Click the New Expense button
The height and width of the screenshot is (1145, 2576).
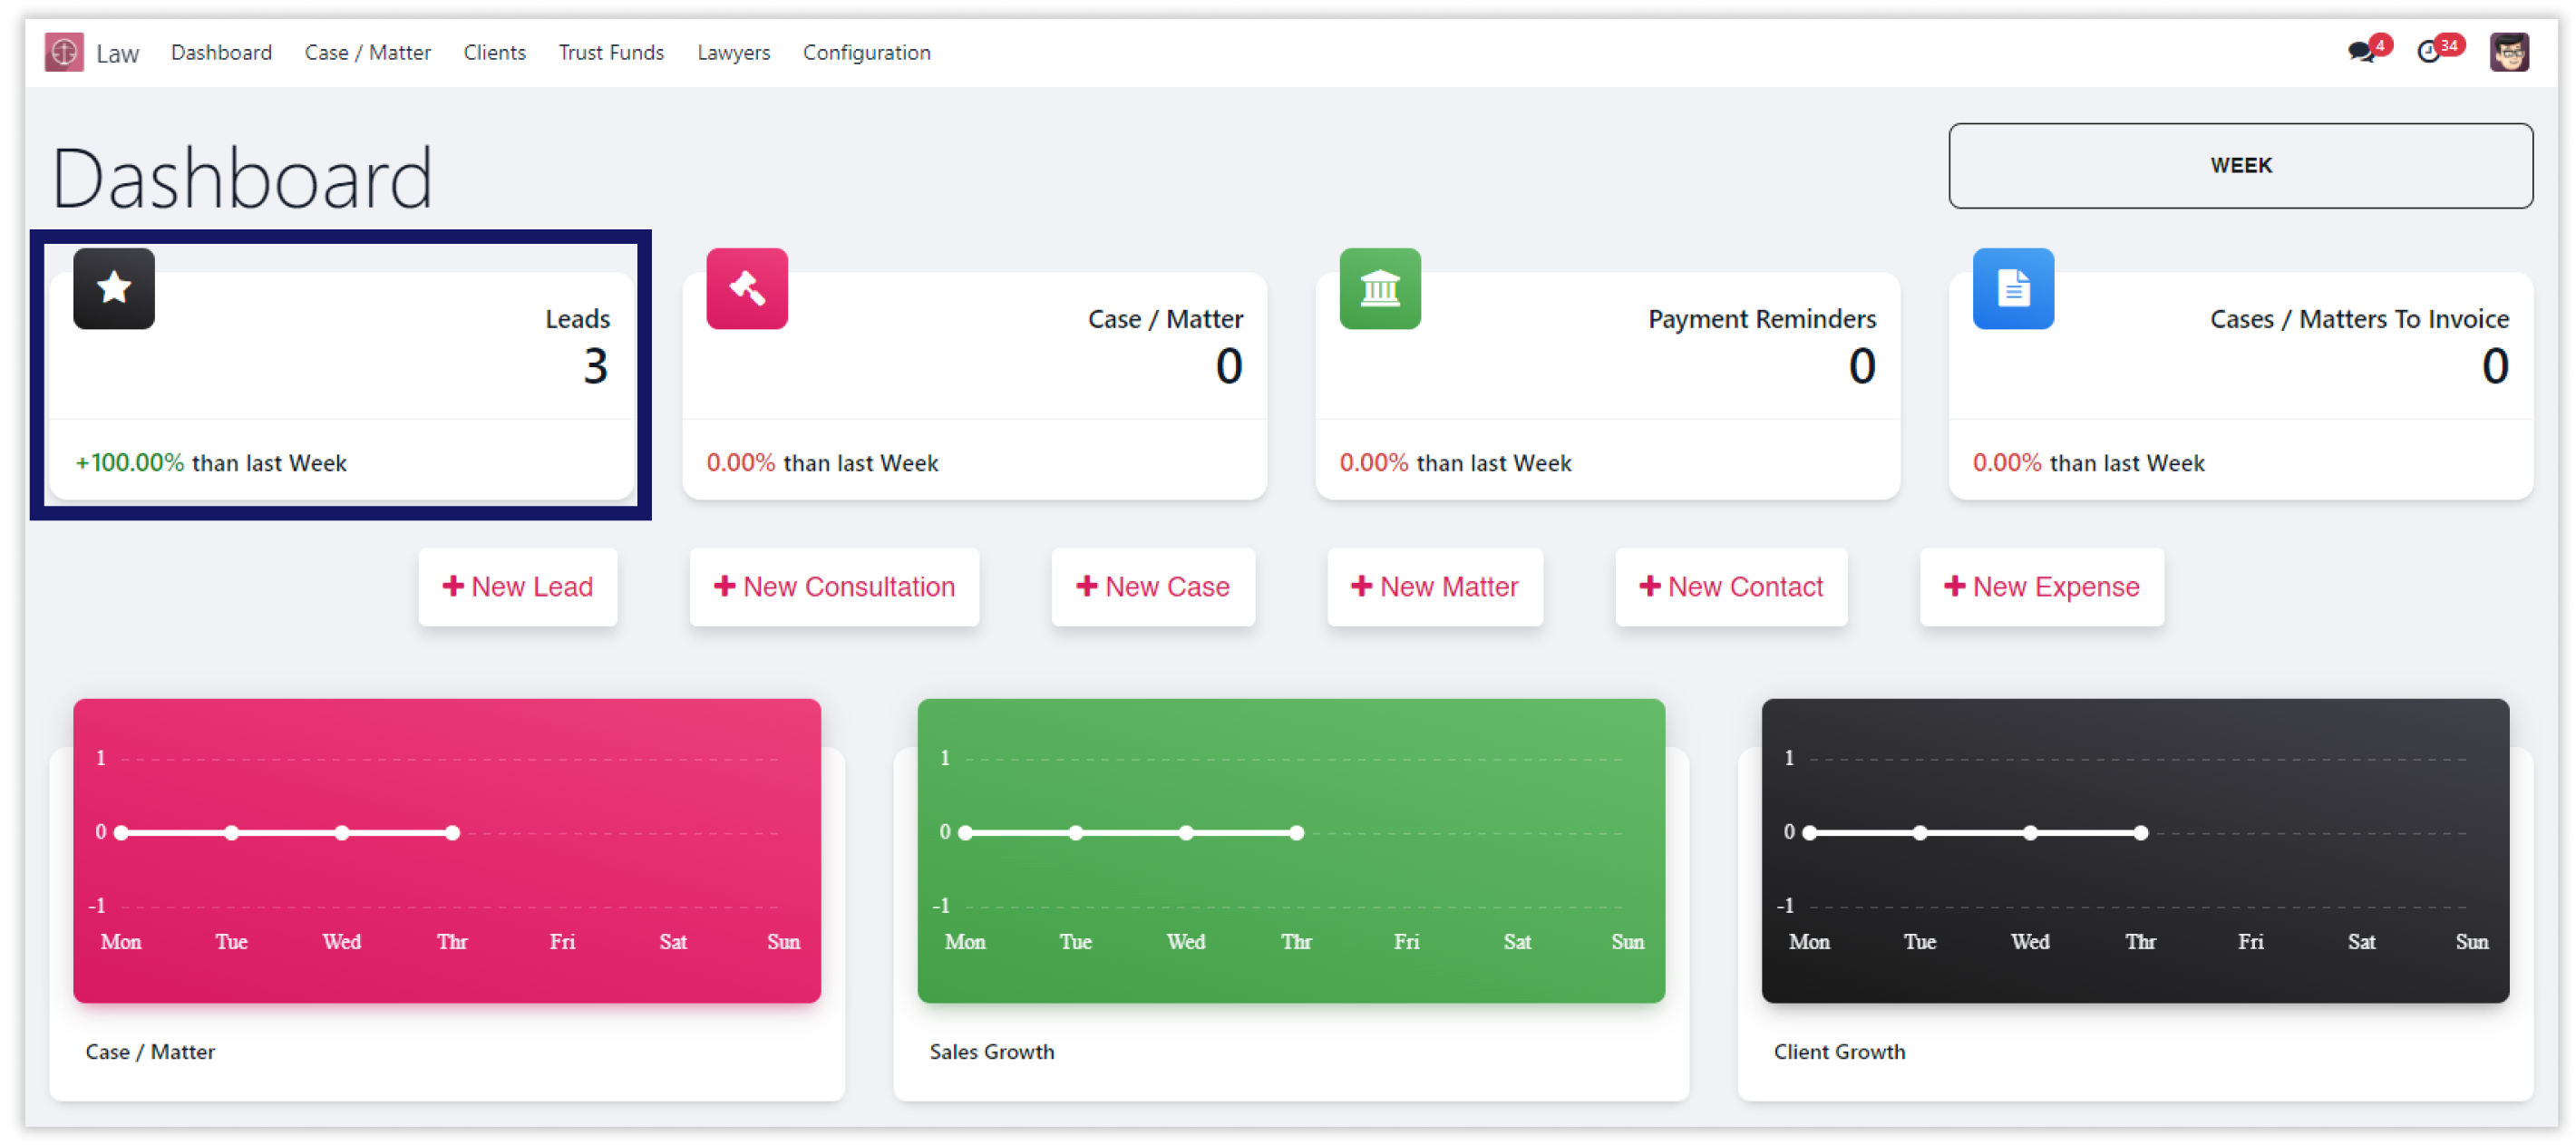pos(2041,587)
